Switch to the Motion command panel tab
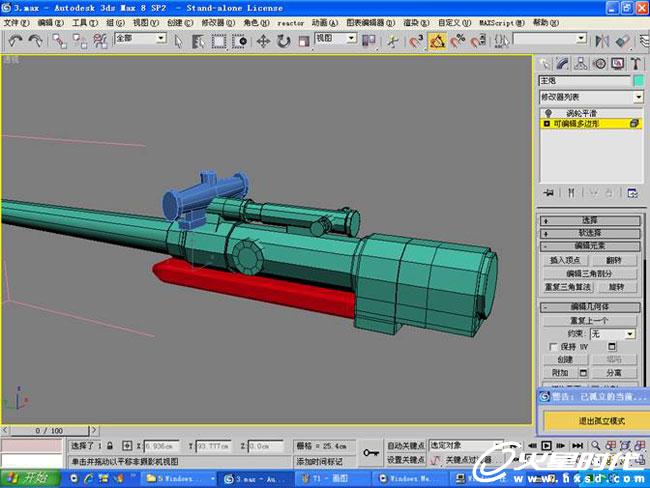The width and height of the screenshot is (650, 488). [x=599, y=63]
